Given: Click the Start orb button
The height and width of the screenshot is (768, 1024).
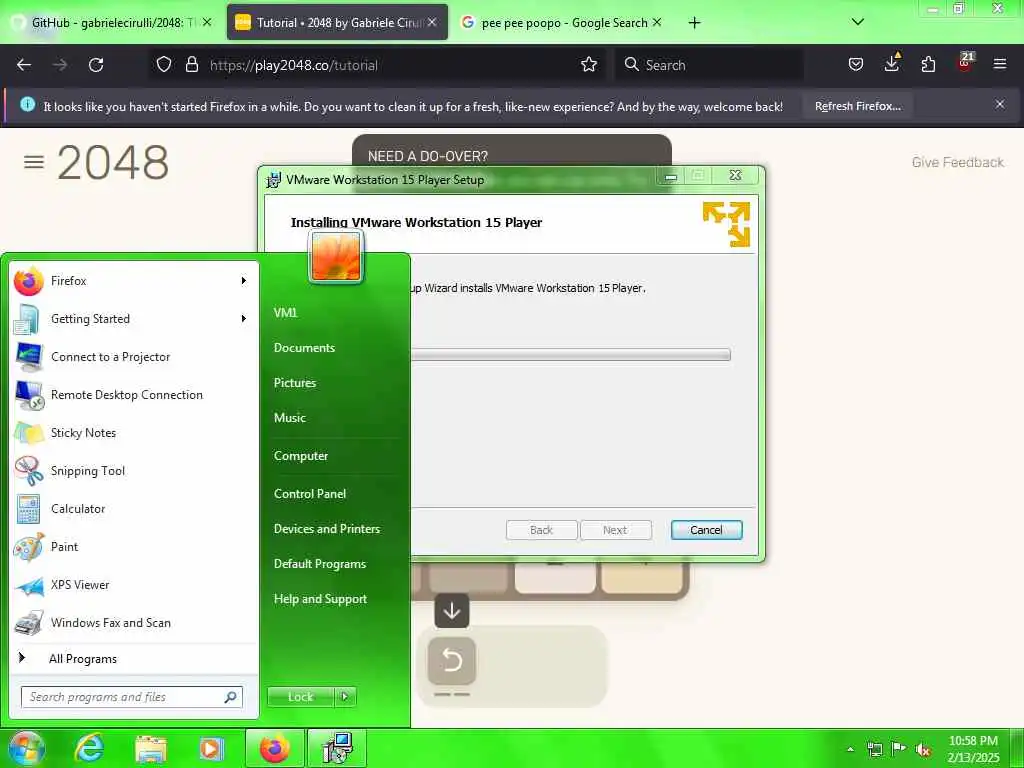Looking at the screenshot, I should pos(27,748).
